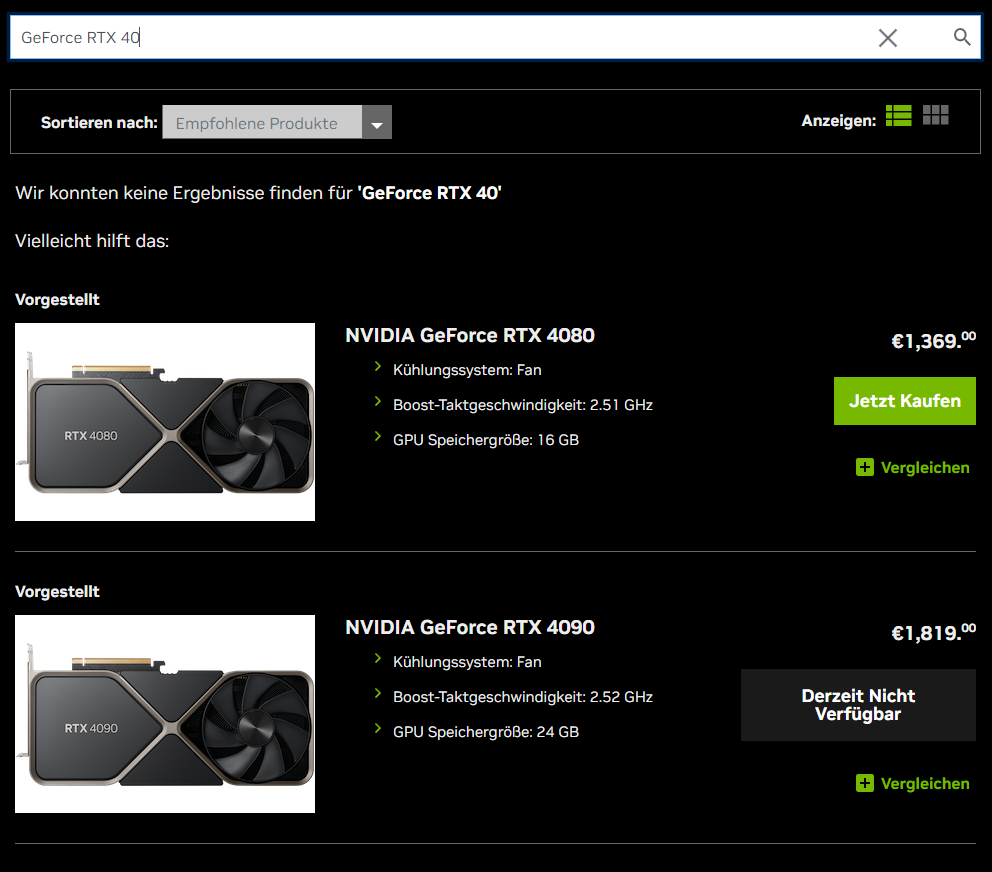This screenshot has width=992, height=872.
Task: Add RTX 4090 to compare via Vergleichen
Action: [913, 783]
